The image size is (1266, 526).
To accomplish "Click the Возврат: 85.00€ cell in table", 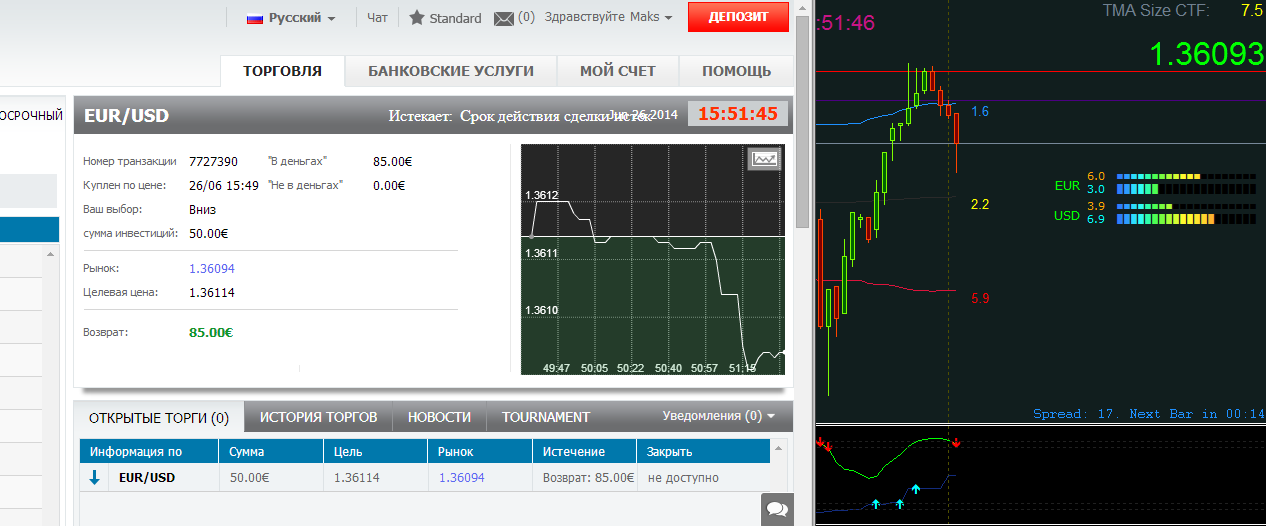I will pyautogui.click(x=588, y=478).
